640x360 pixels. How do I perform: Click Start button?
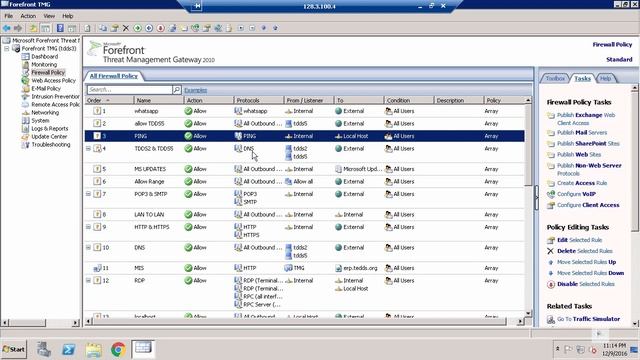pos(13,349)
